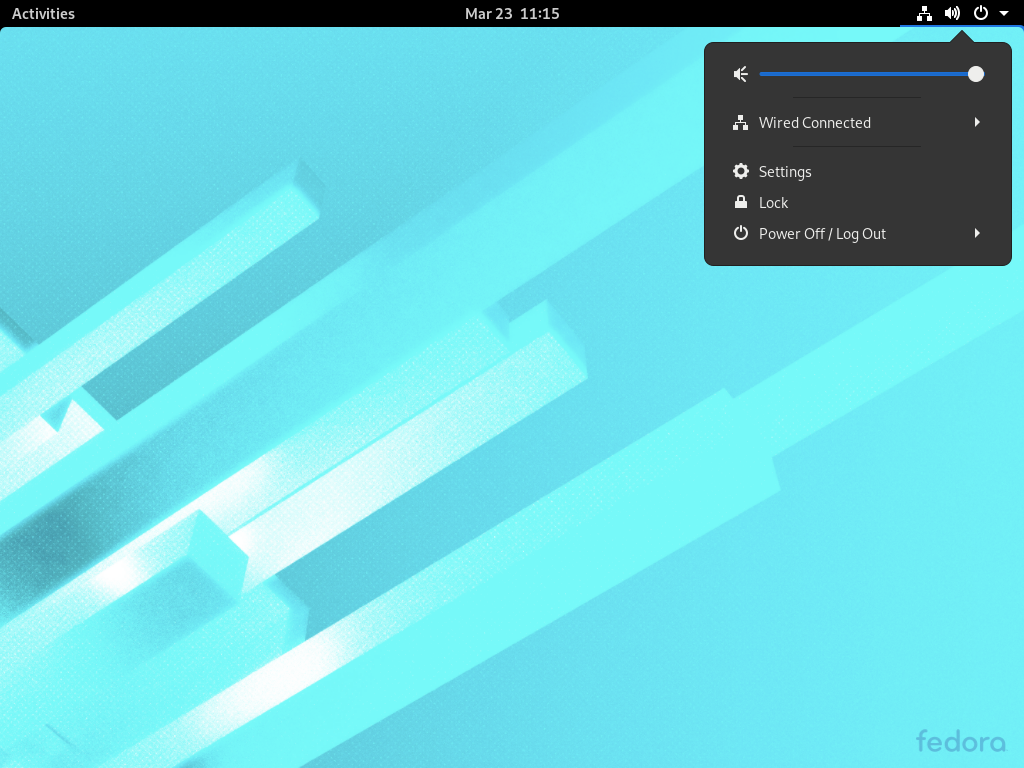The width and height of the screenshot is (1024, 768).
Task: Mute audio using the volume slider speaker icon
Action: (741, 74)
